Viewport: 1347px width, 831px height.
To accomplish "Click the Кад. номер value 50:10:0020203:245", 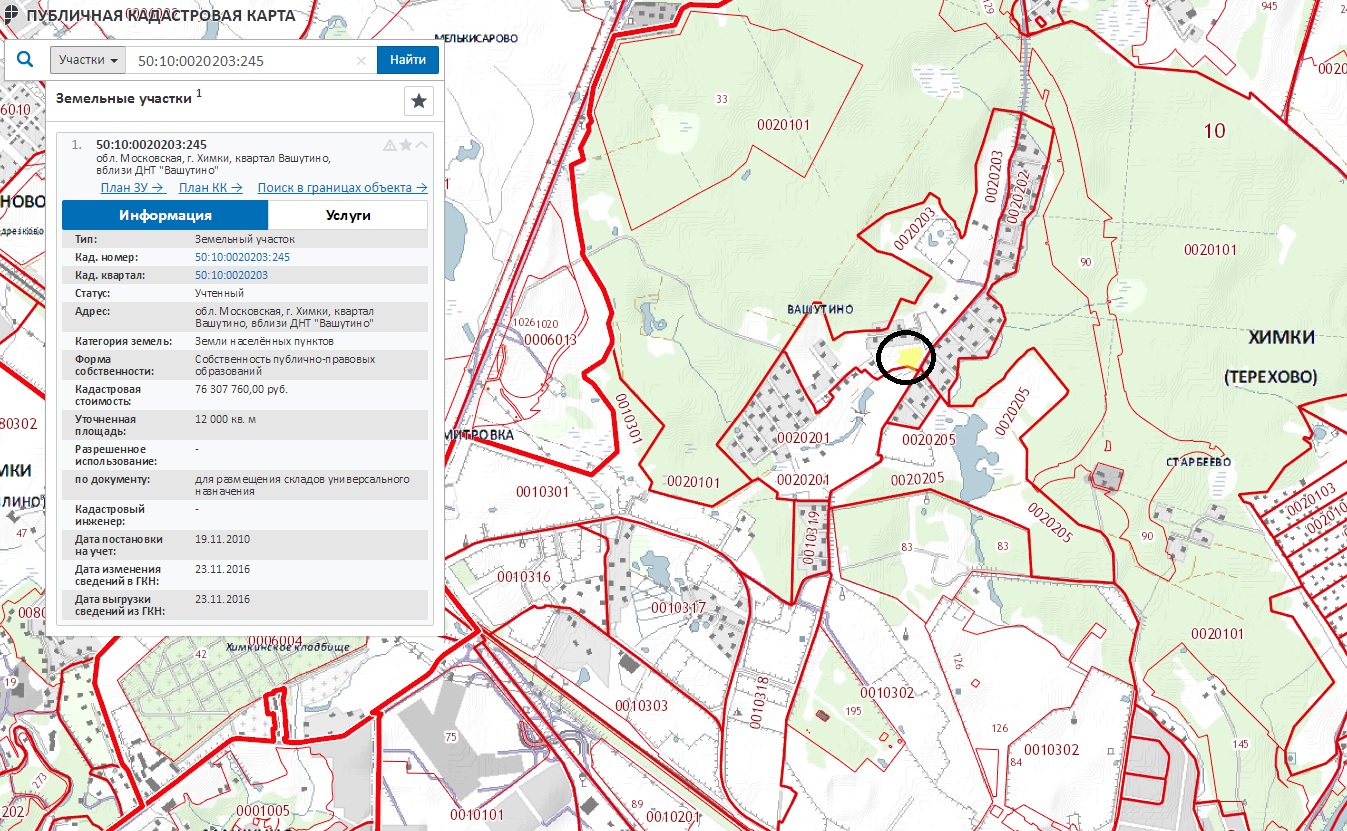I will tap(242, 257).
